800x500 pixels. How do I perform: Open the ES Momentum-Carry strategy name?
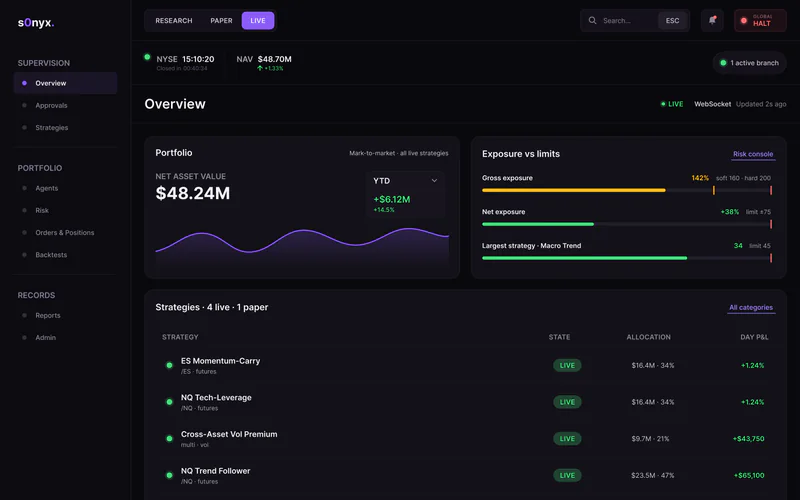[x=220, y=361]
